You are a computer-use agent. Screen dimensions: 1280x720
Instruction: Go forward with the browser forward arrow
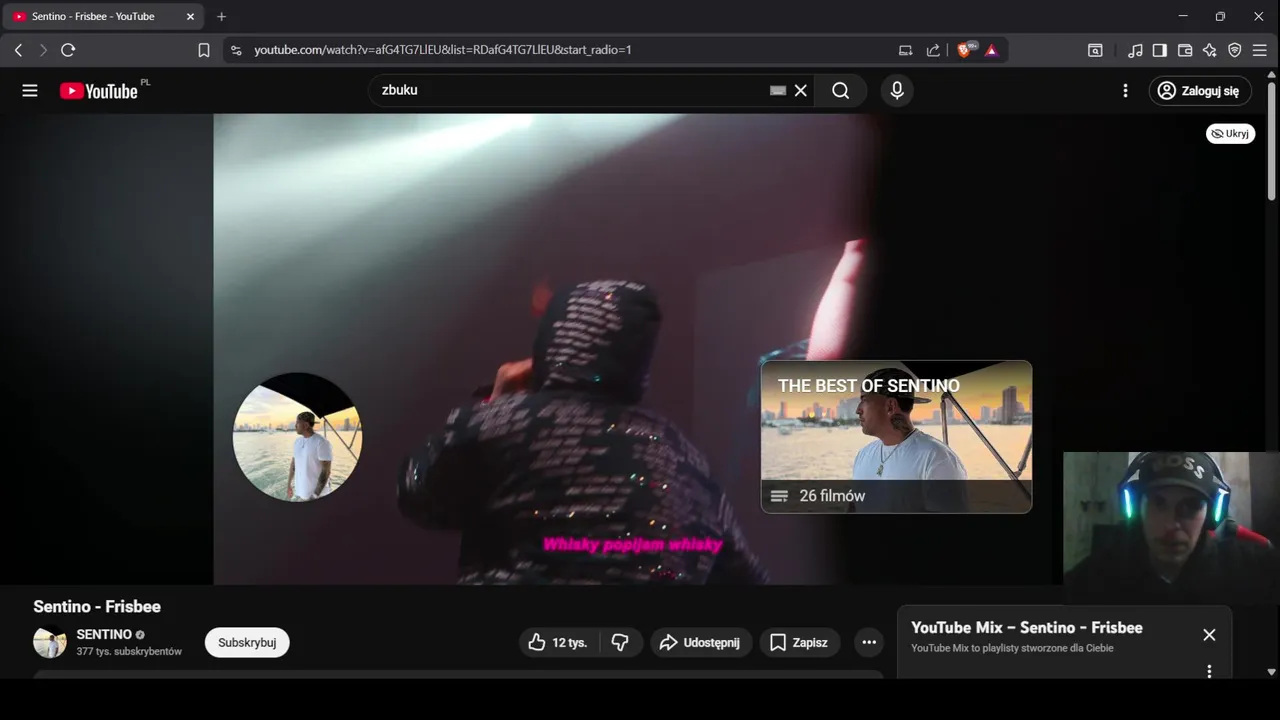pyautogui.click(x=43, y=50)
